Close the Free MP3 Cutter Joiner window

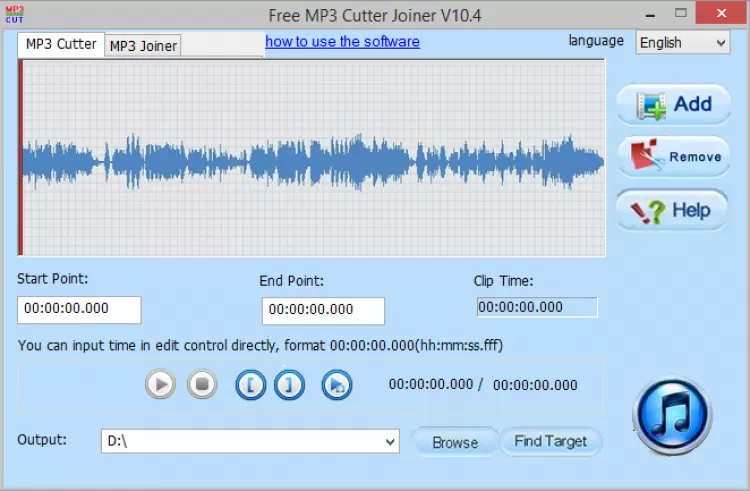coord(721,13)
